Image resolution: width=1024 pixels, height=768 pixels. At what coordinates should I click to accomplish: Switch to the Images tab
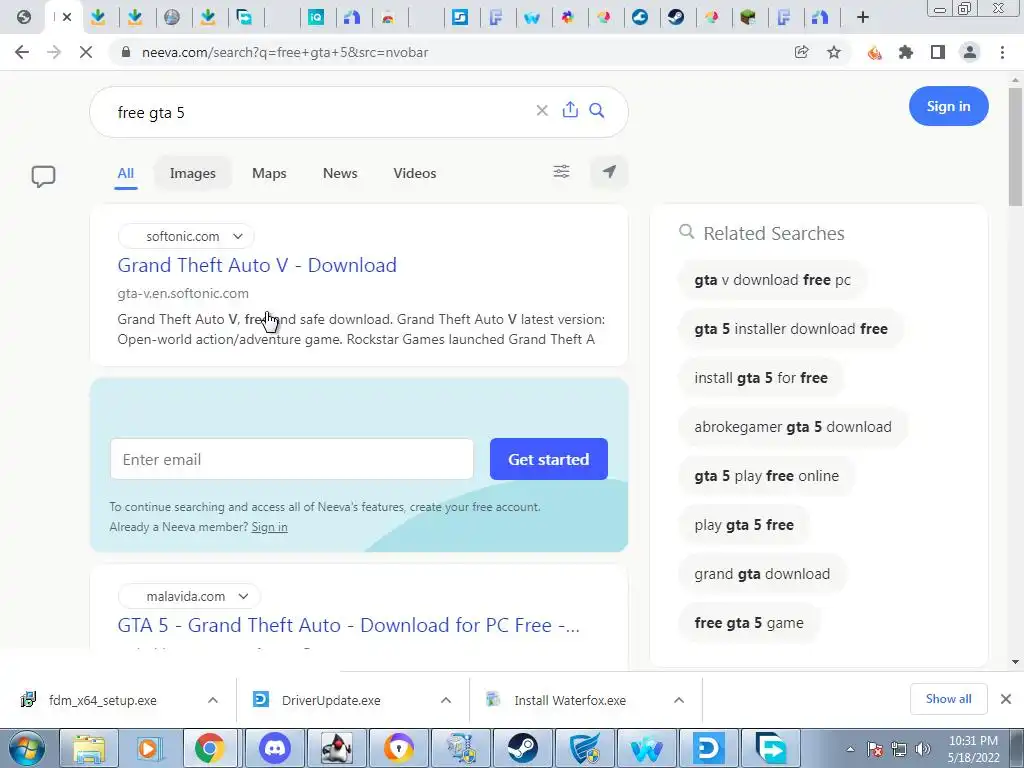click(193, 173)
